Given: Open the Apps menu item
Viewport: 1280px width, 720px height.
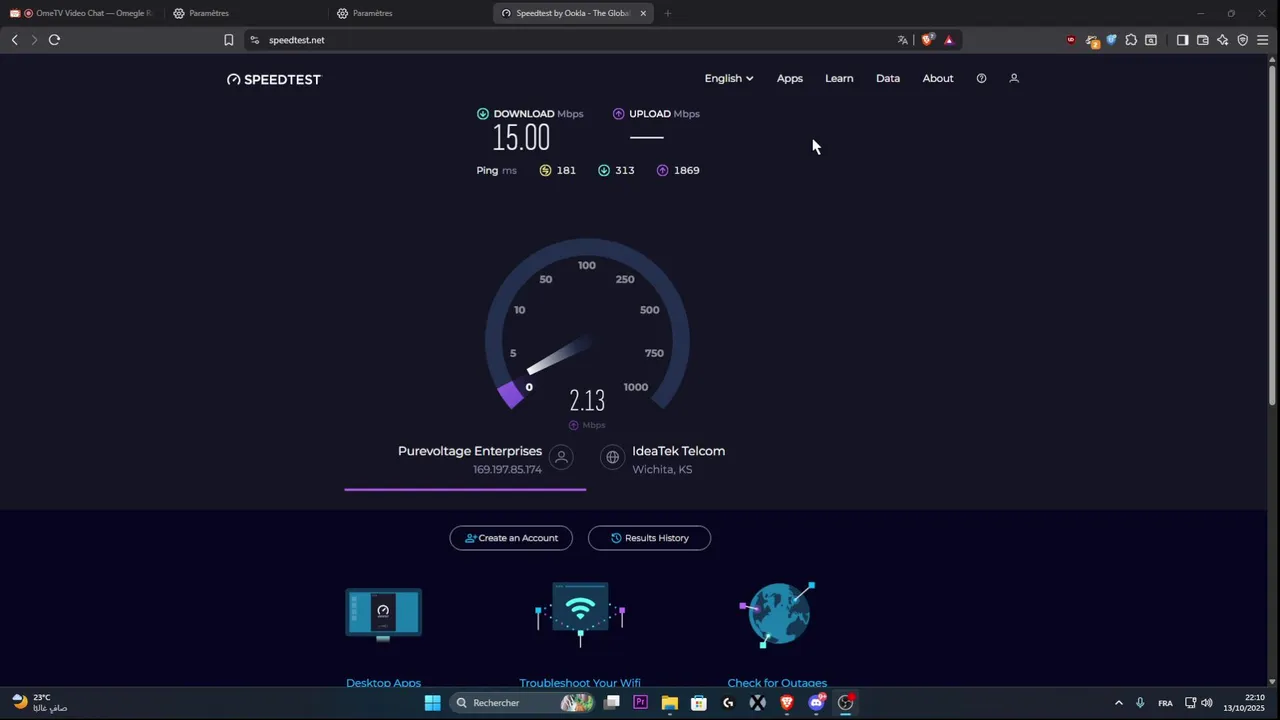Looking at the screenshot, I should click(x=790, y=78).
